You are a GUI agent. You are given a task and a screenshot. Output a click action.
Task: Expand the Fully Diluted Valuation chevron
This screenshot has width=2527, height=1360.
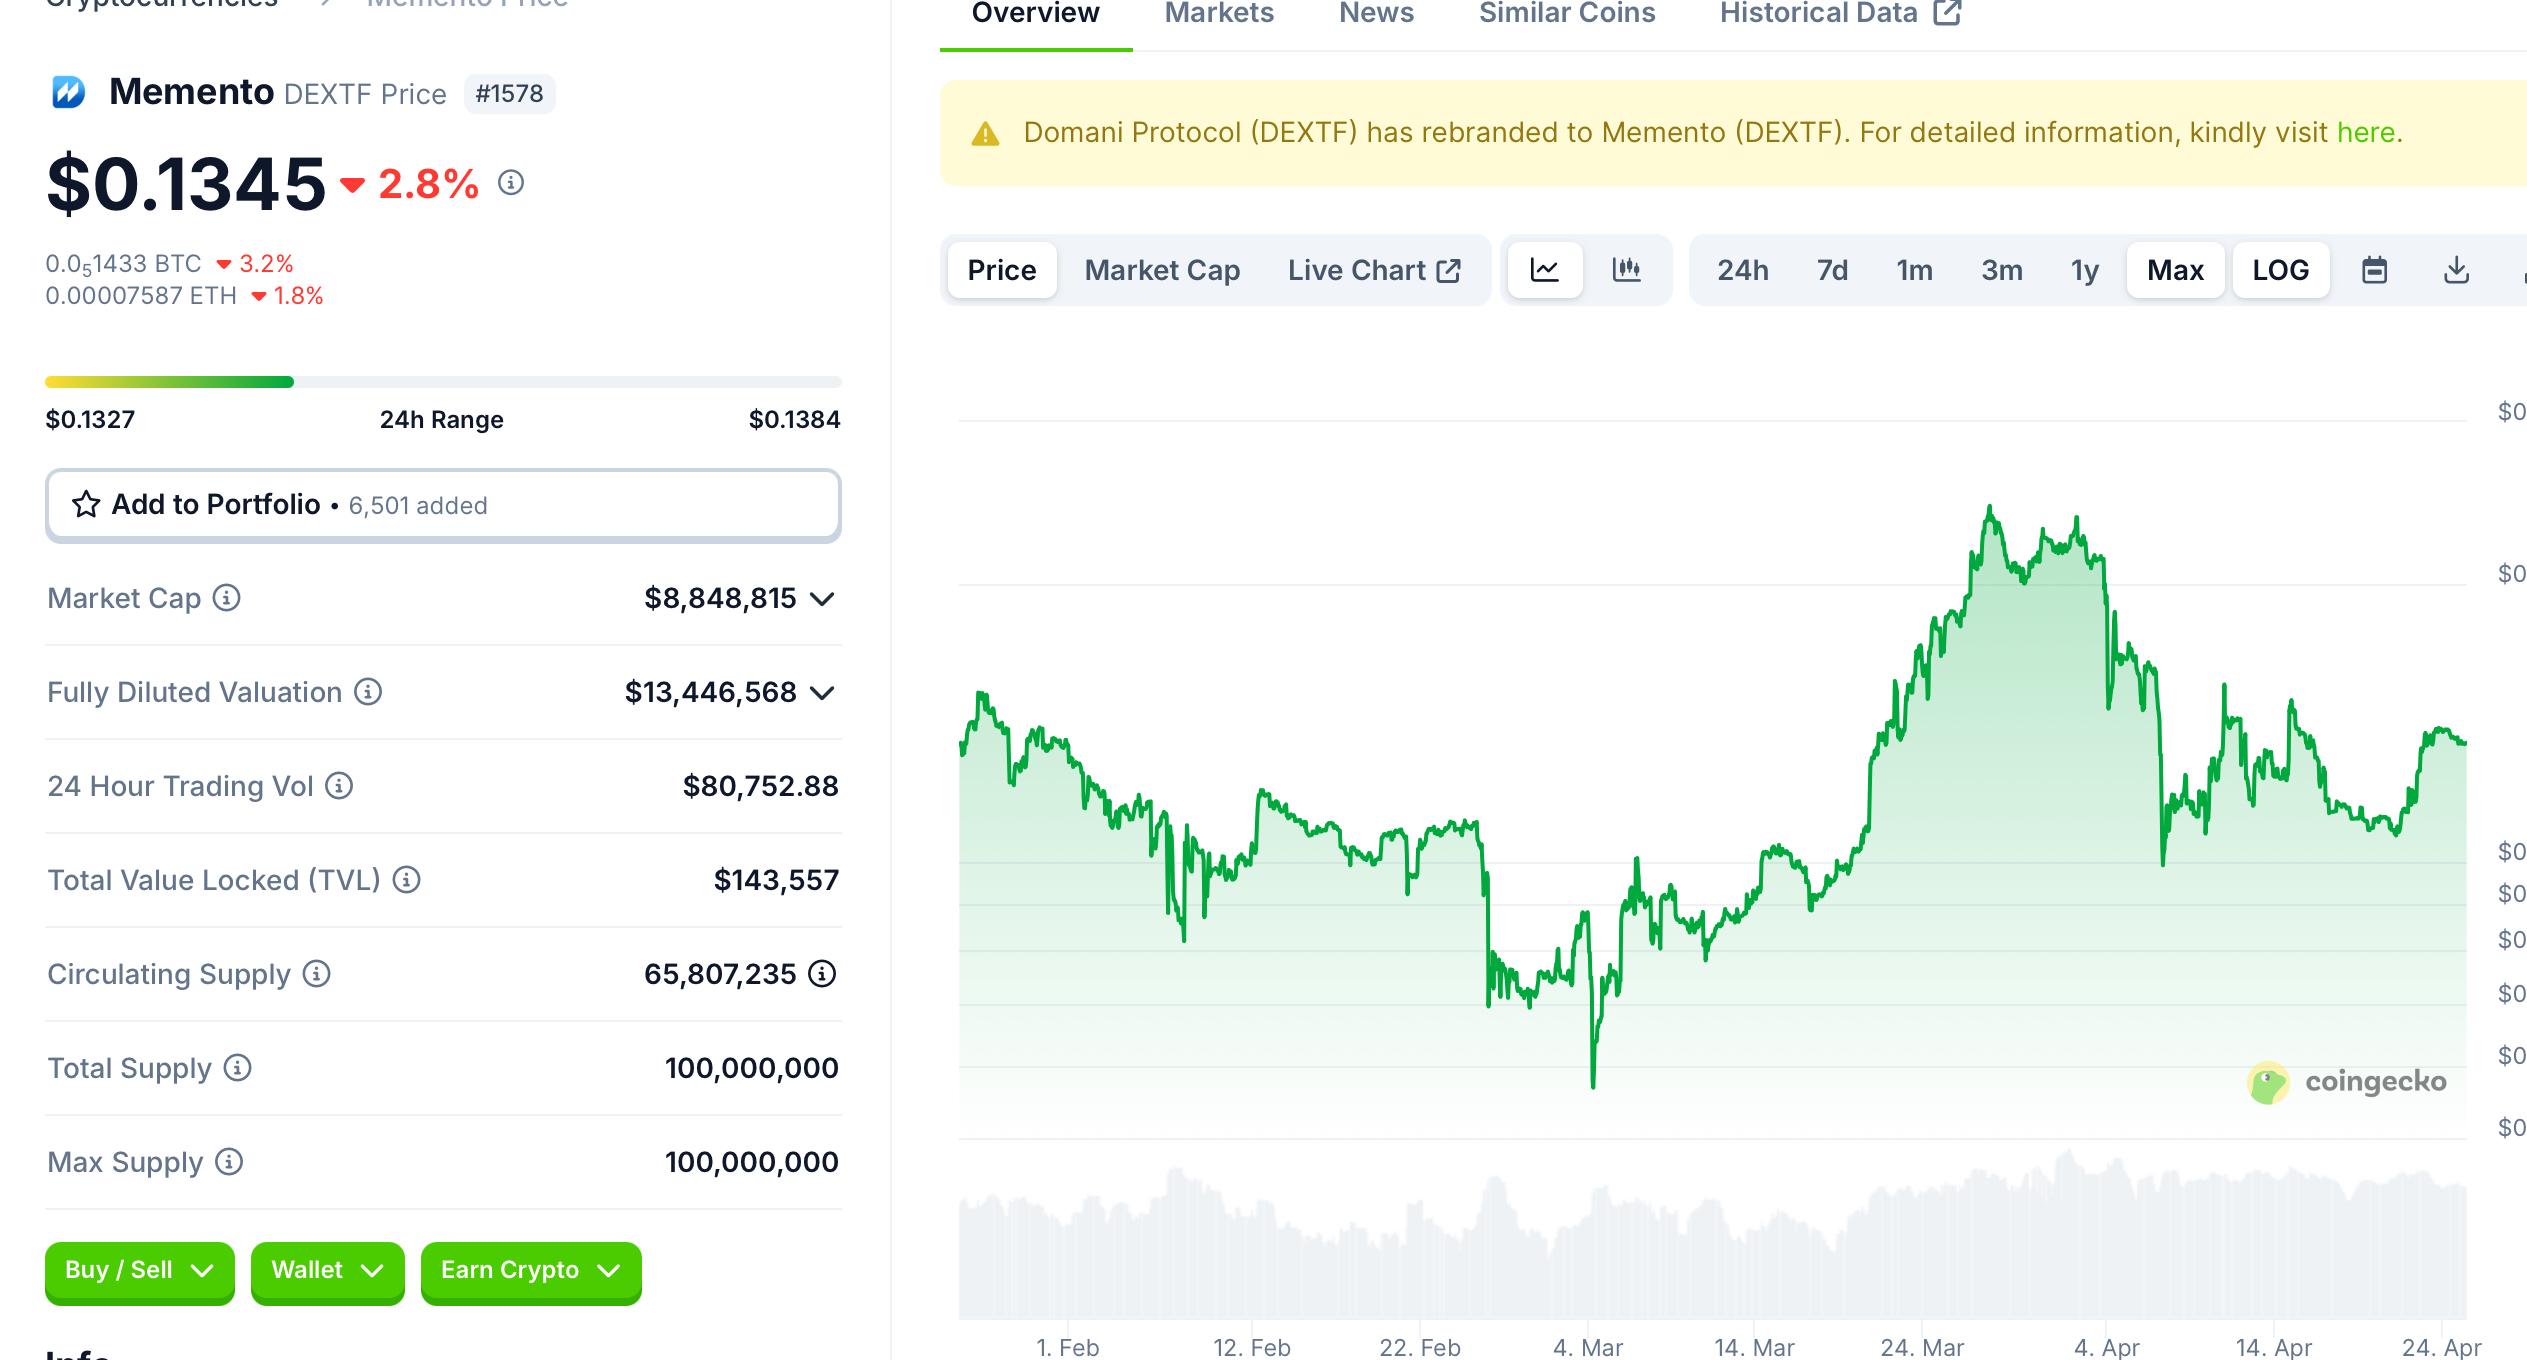[822, 693]
